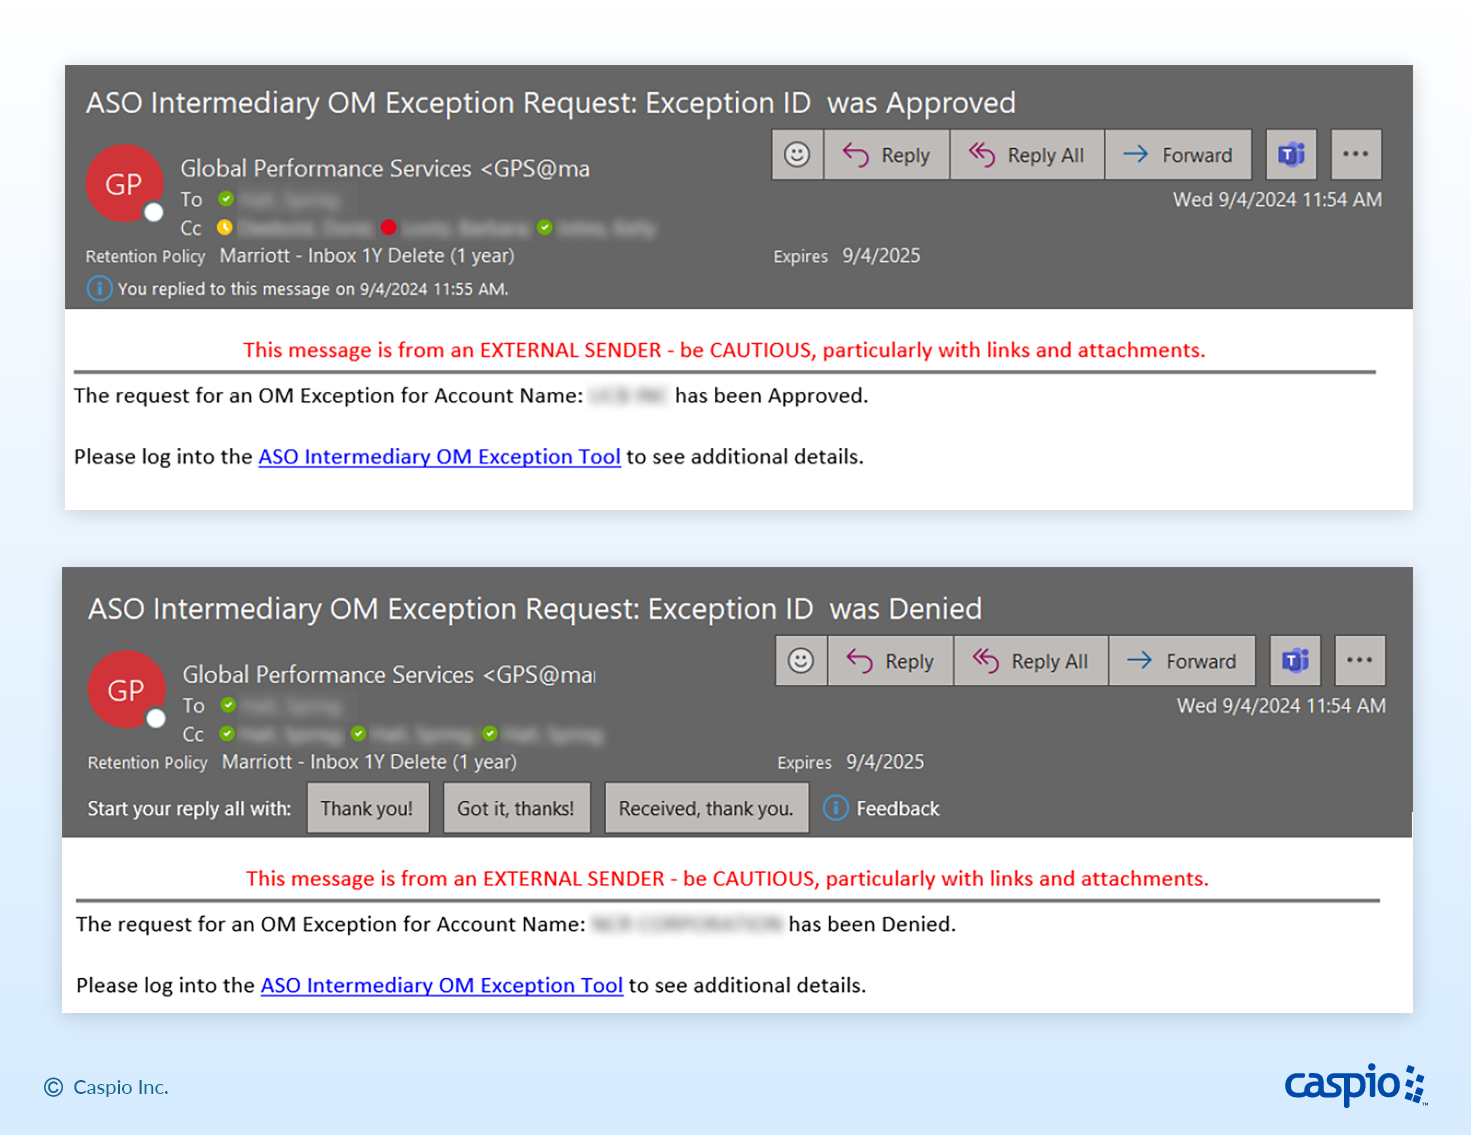Click the emoji reaction icon in Approved email
1471x1135 pixels.
[x=797, y=155]
